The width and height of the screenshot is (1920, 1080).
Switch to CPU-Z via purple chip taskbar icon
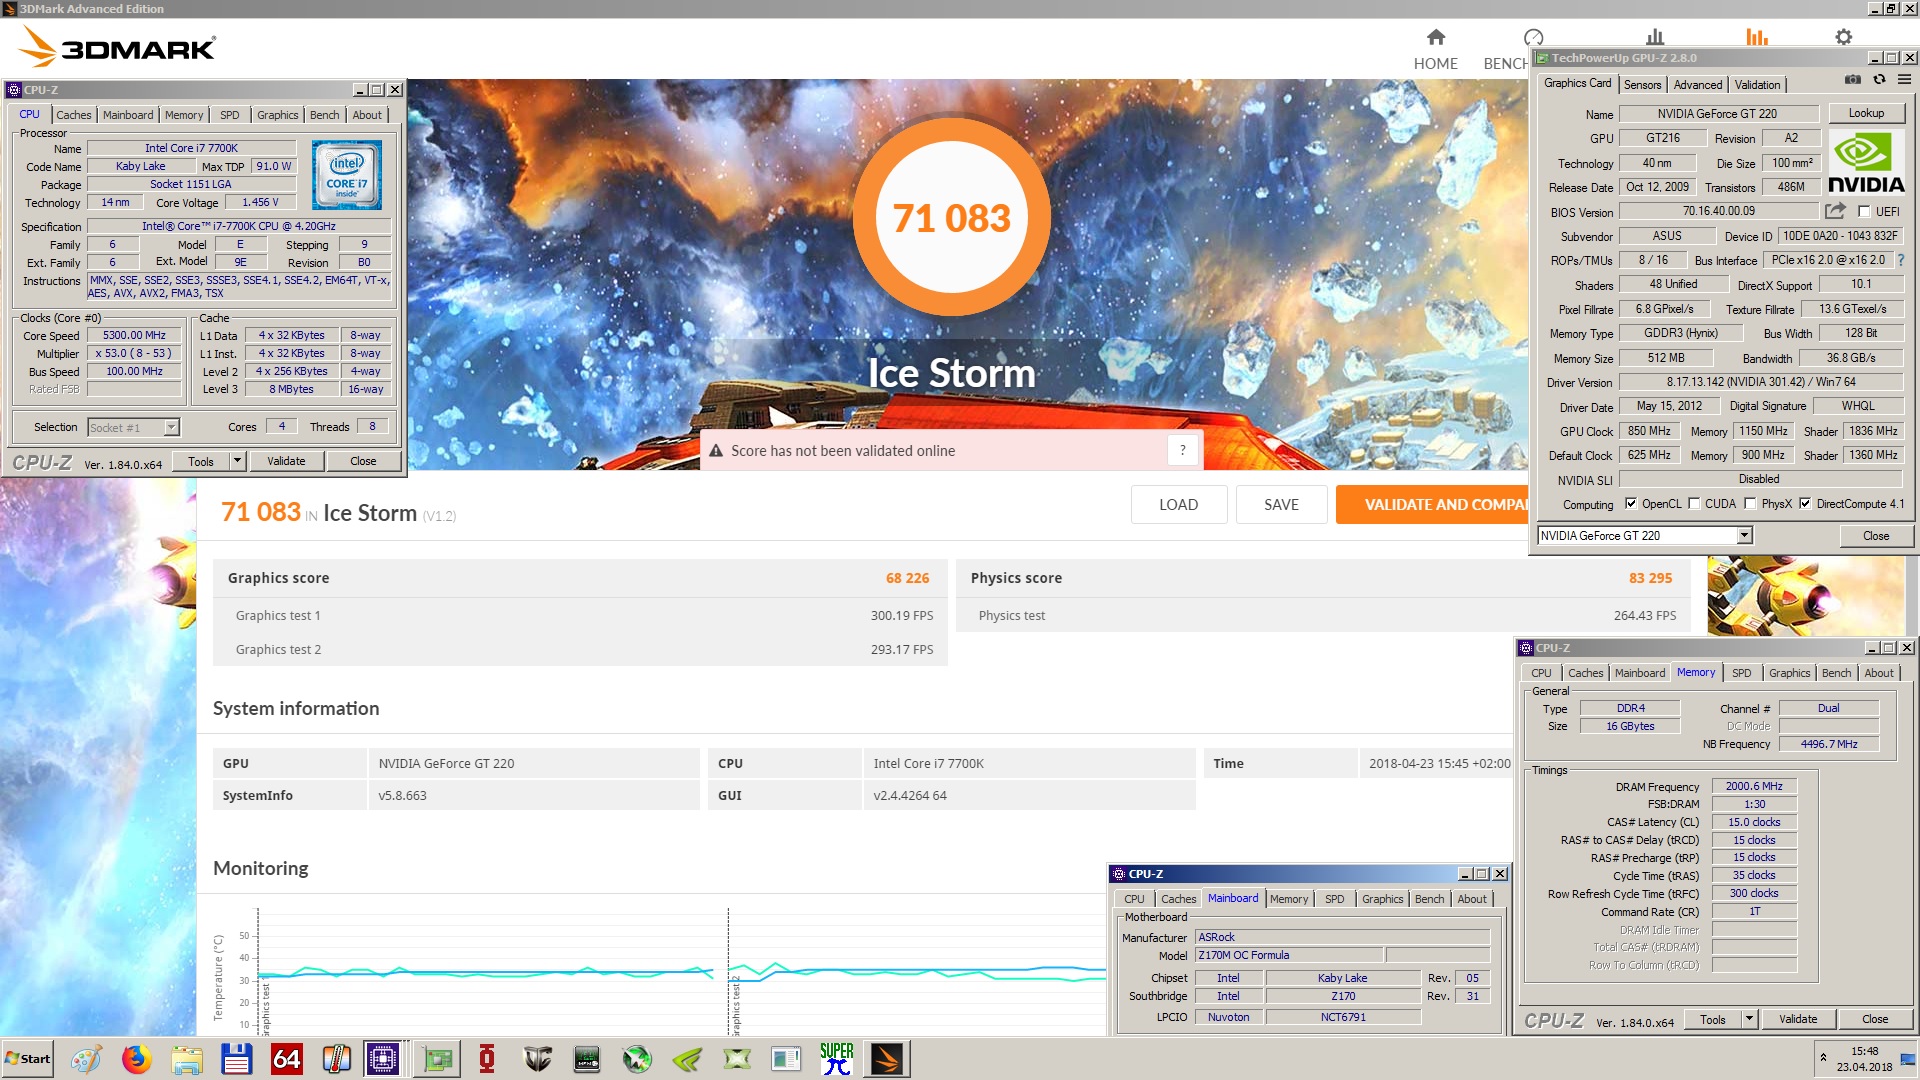[x=382, y=1059]
